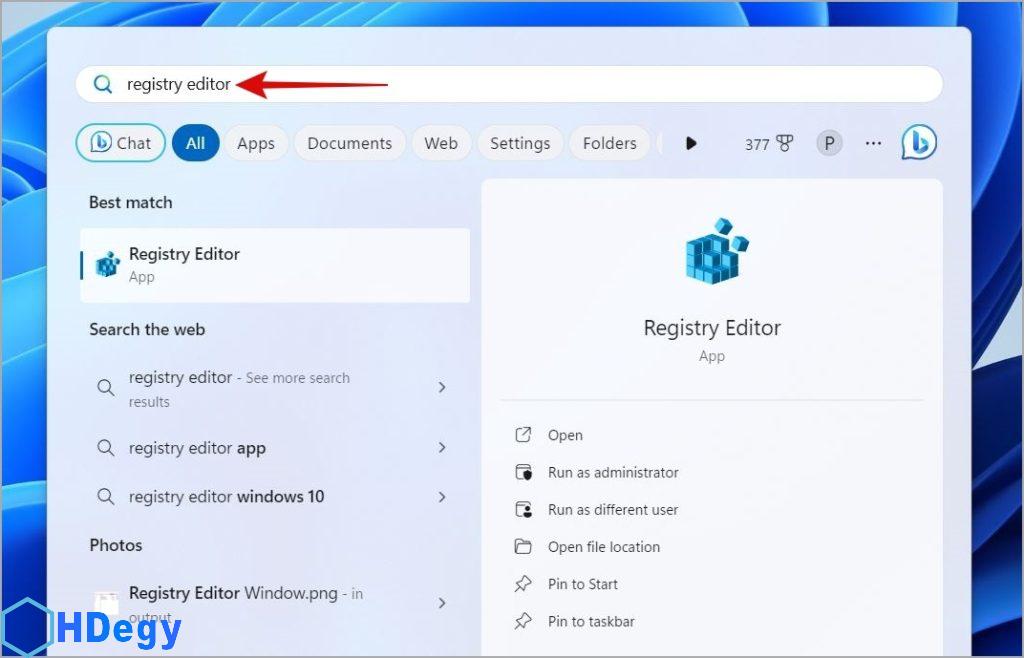1024x658 pixels.
Task: Pin Registry Editor to taskbar
Action: (590, 621)
